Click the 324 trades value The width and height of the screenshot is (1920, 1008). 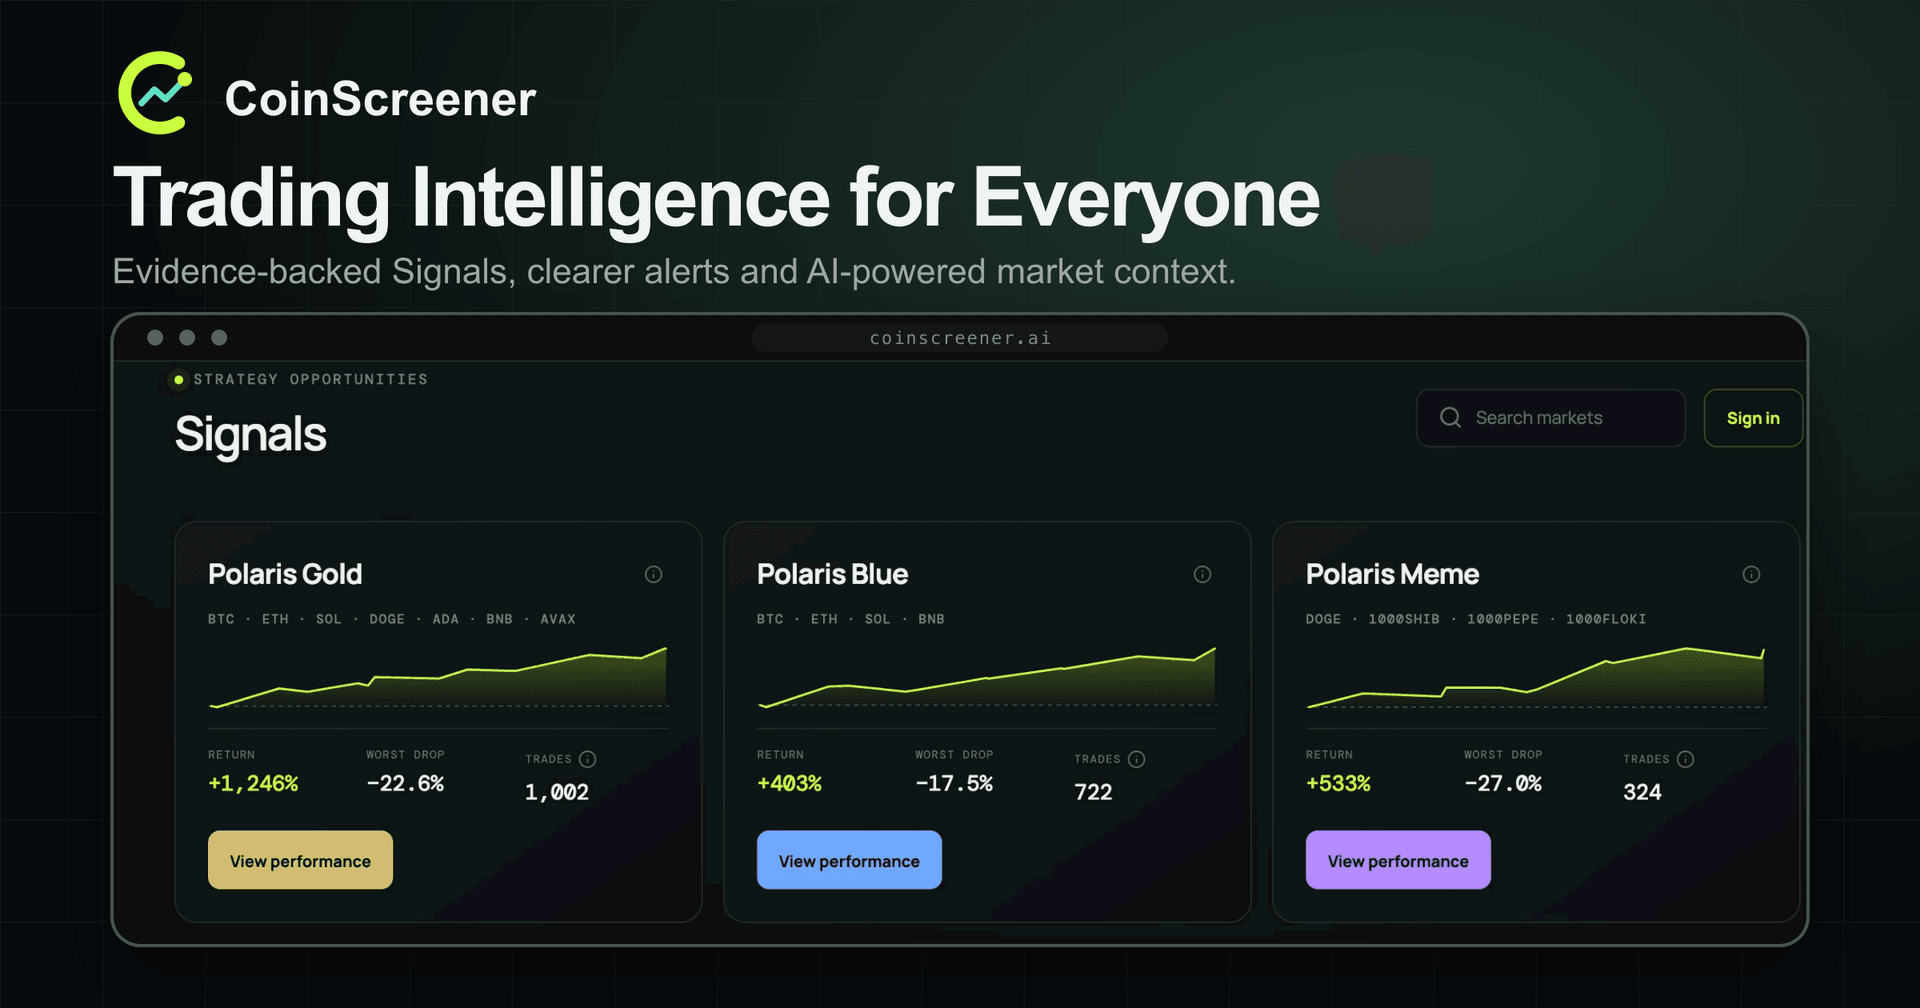pyautogui.click(x=1642, y=792)
